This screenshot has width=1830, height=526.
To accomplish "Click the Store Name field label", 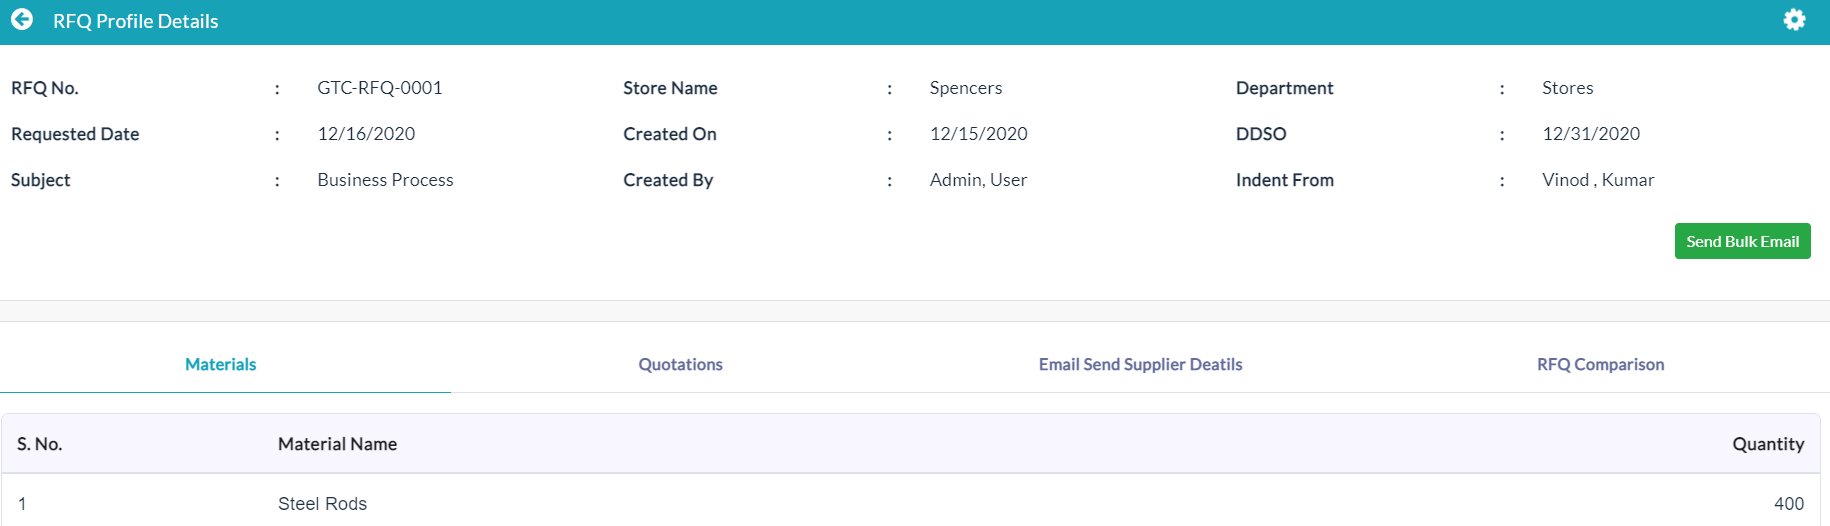I will [670, 88].
